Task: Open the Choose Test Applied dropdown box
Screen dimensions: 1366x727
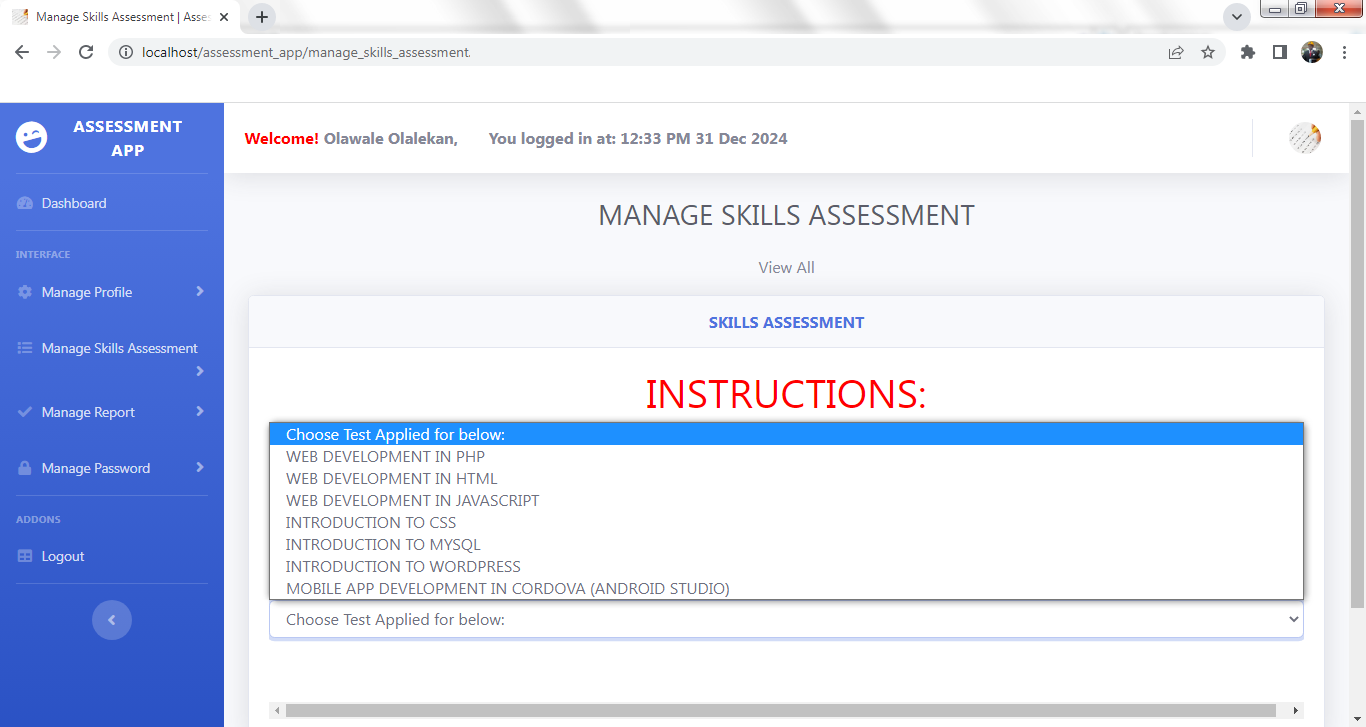Action: (786, 620)
